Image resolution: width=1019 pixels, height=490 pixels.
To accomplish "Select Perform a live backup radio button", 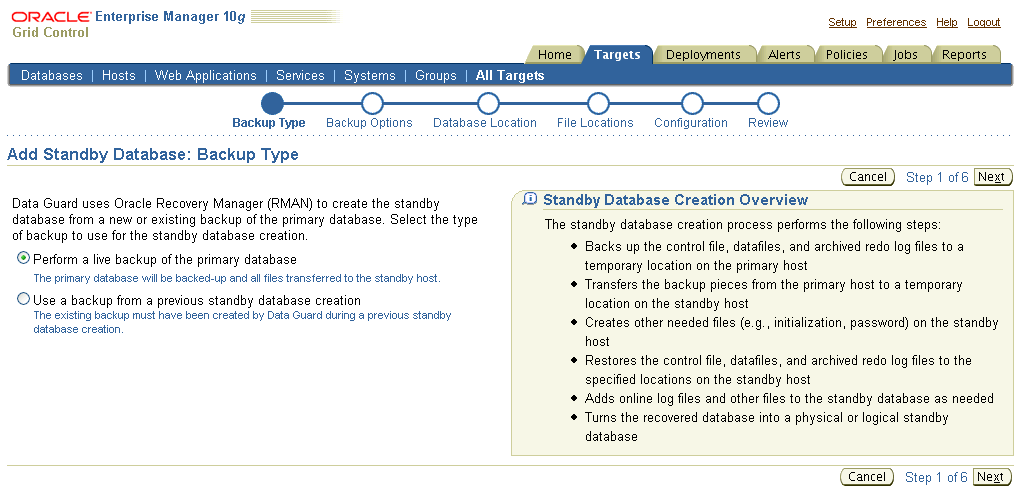I will pyautogui.click(x=24, y=259).
